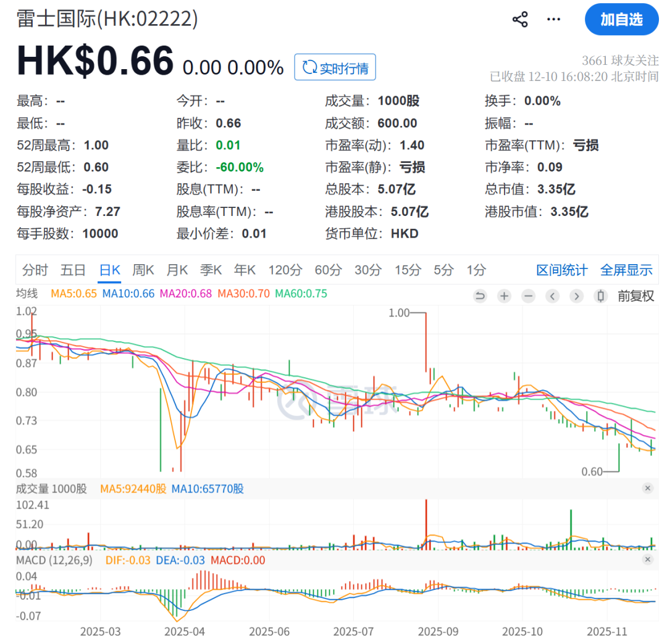Select the 周K weekly chart tab
Viewport: 667px width, 643px height.
pyautogui.click(x=144, y=269)
